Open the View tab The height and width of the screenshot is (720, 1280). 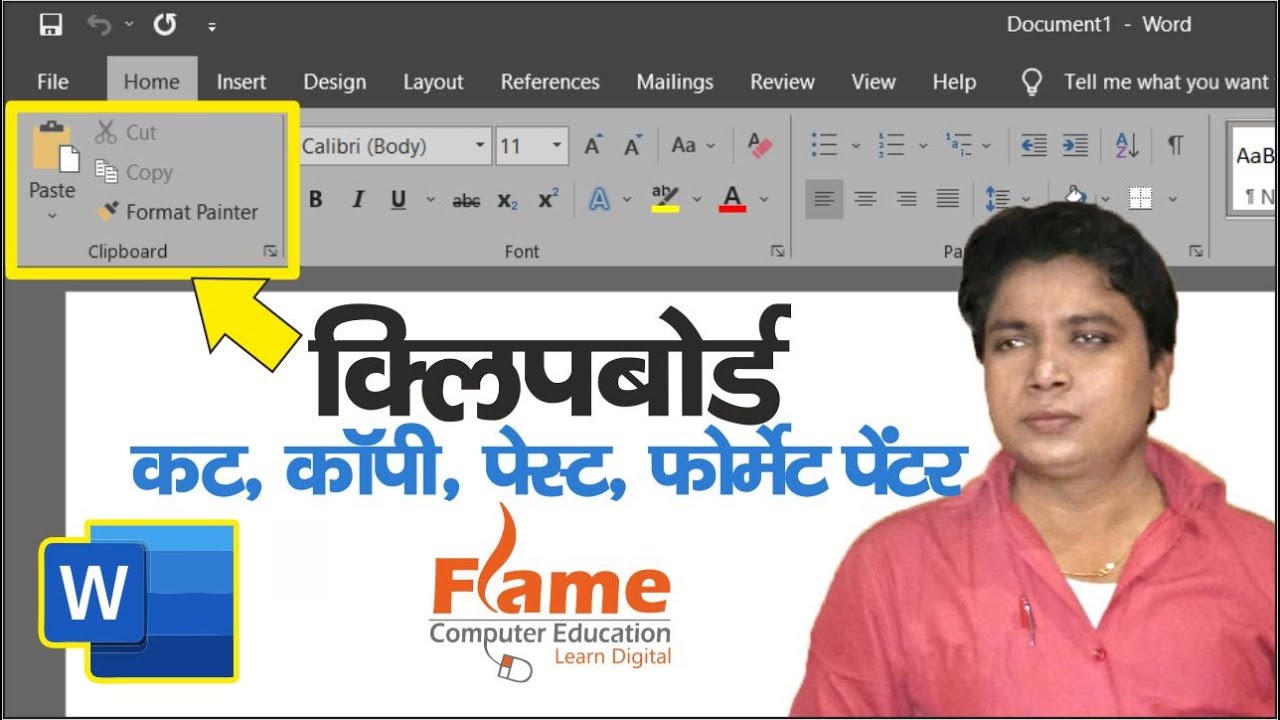tap(873, 82)
